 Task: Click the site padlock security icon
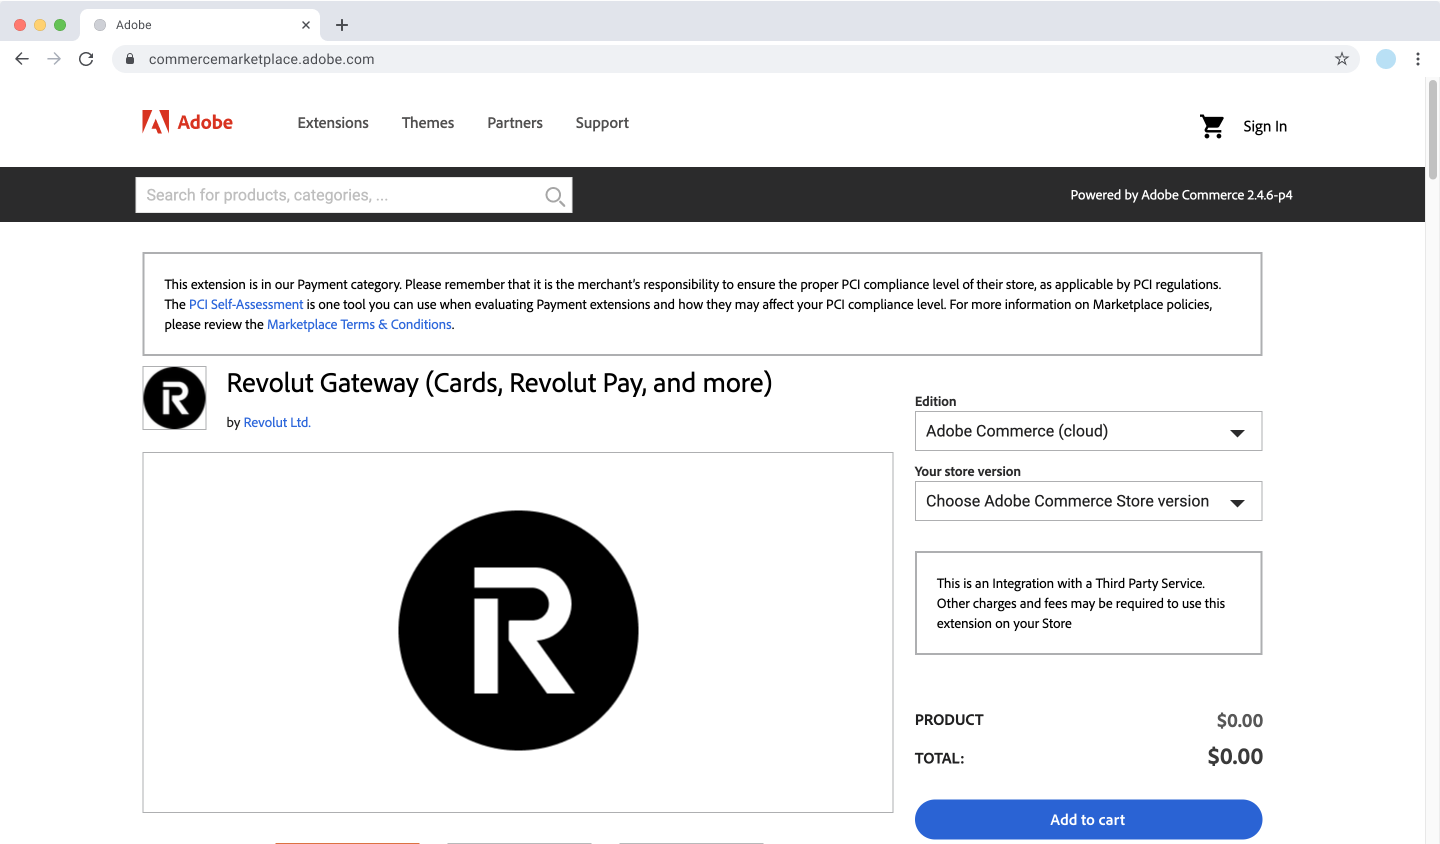coord(130,59)
